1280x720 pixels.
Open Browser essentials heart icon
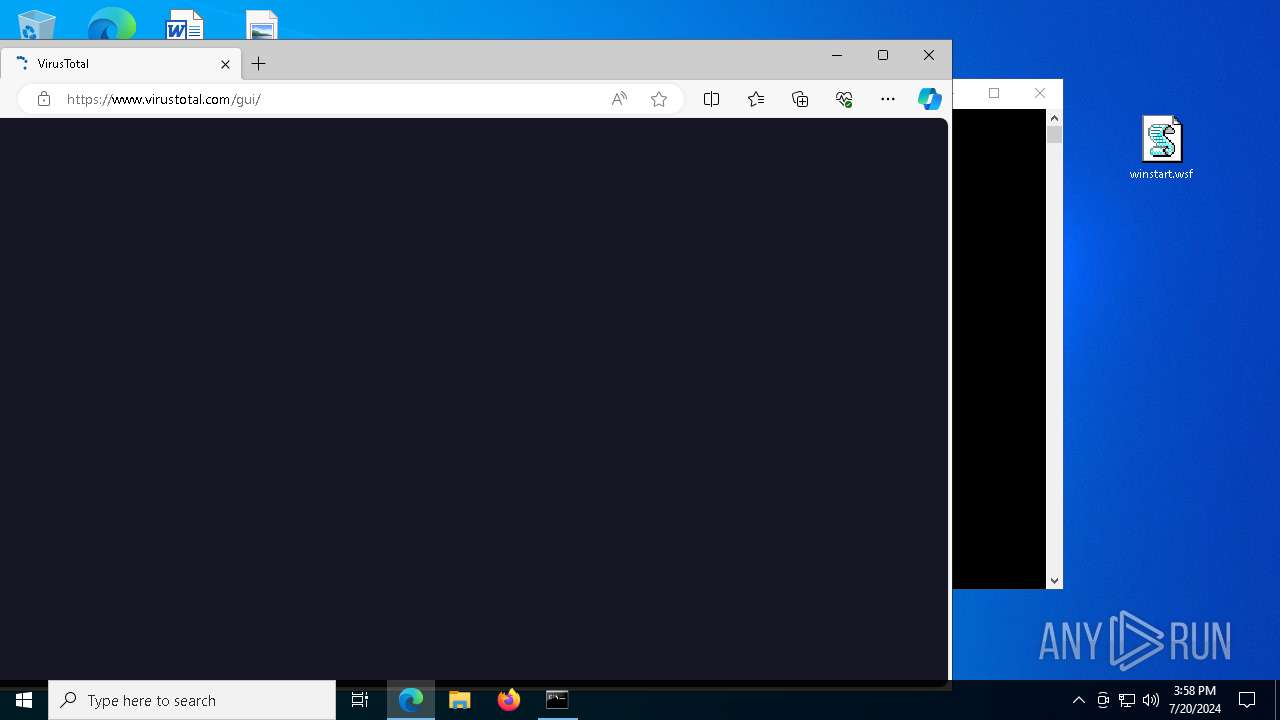pos(844,99)
